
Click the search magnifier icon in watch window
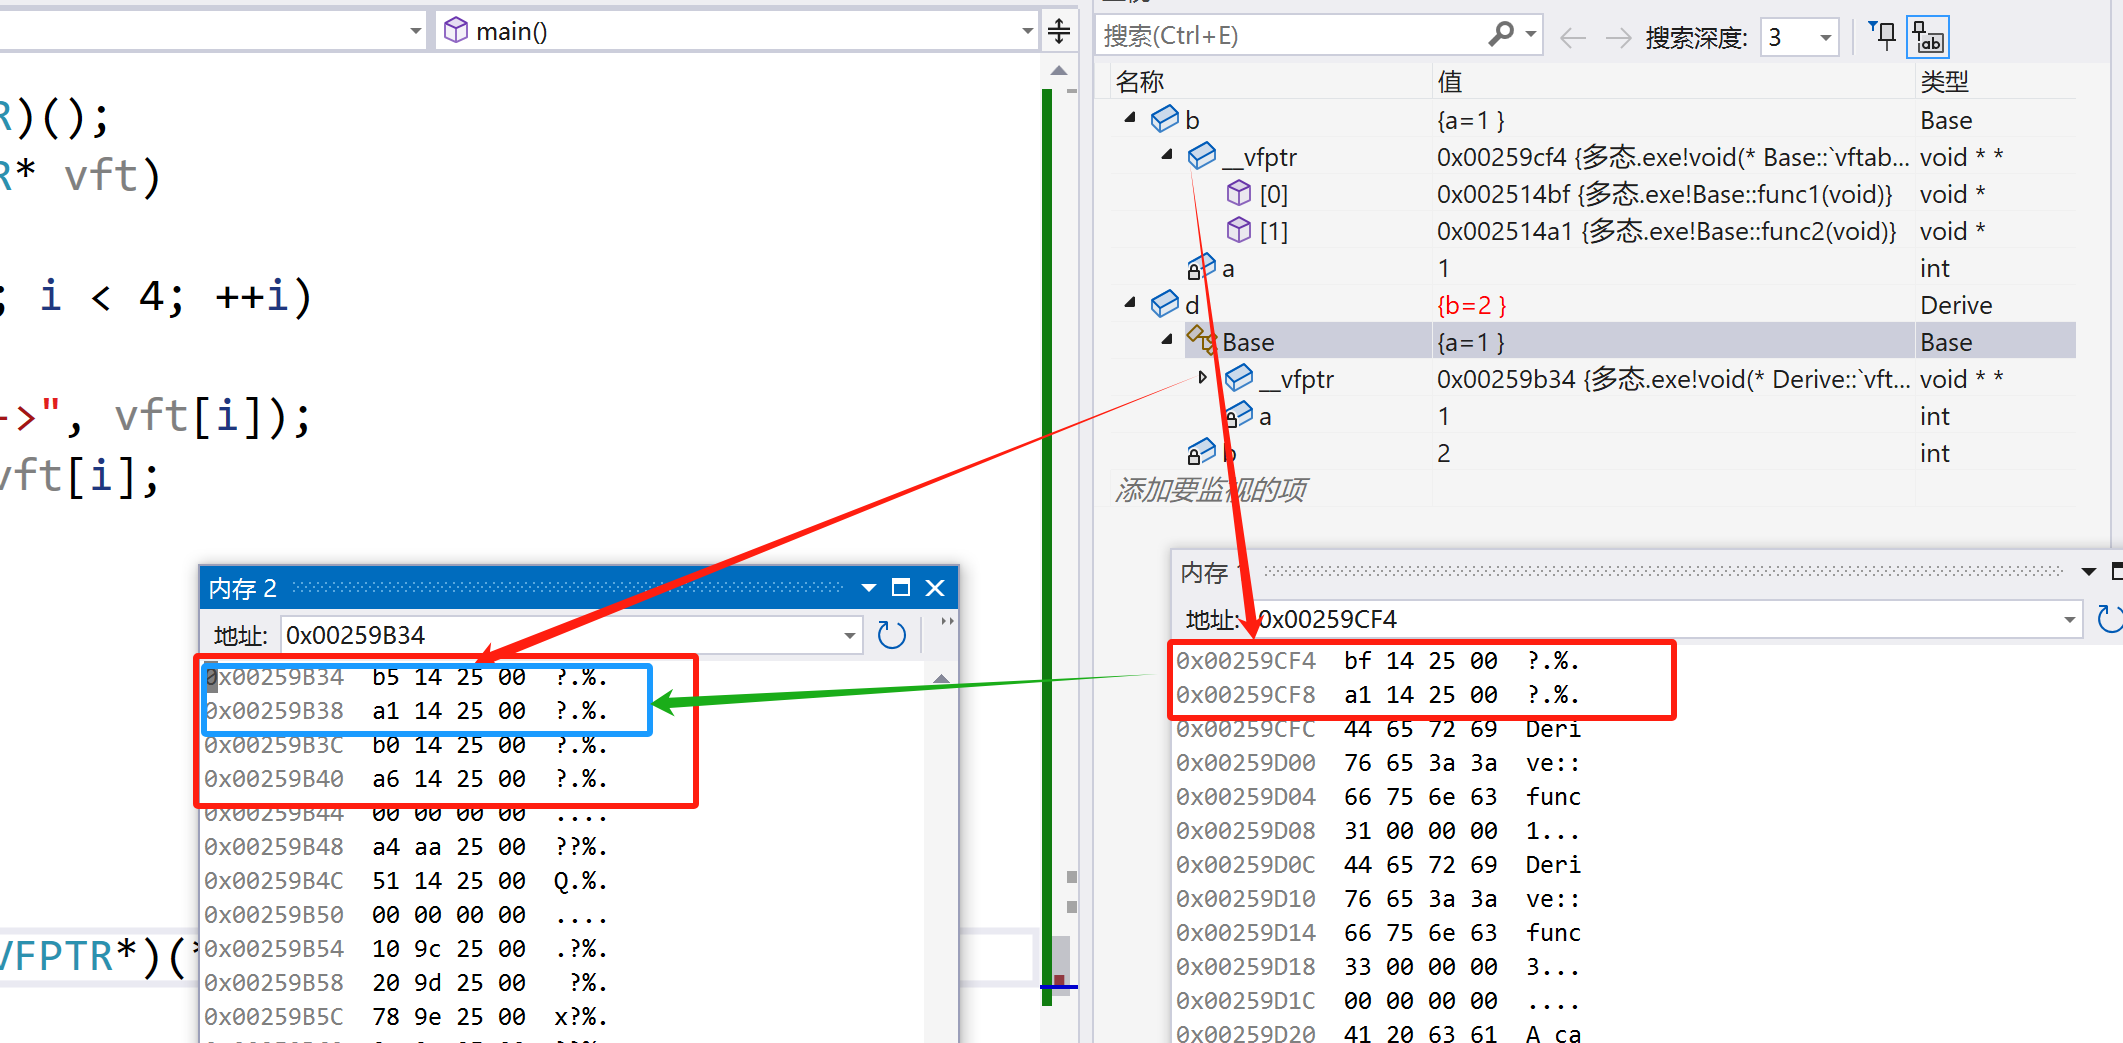1501,35
